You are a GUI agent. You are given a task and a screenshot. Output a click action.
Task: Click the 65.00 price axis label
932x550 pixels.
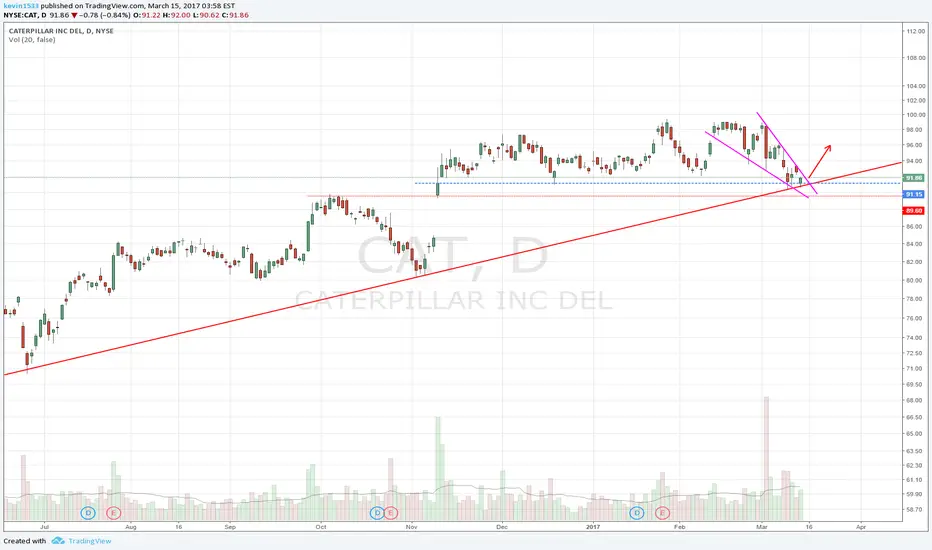(916, 434)
